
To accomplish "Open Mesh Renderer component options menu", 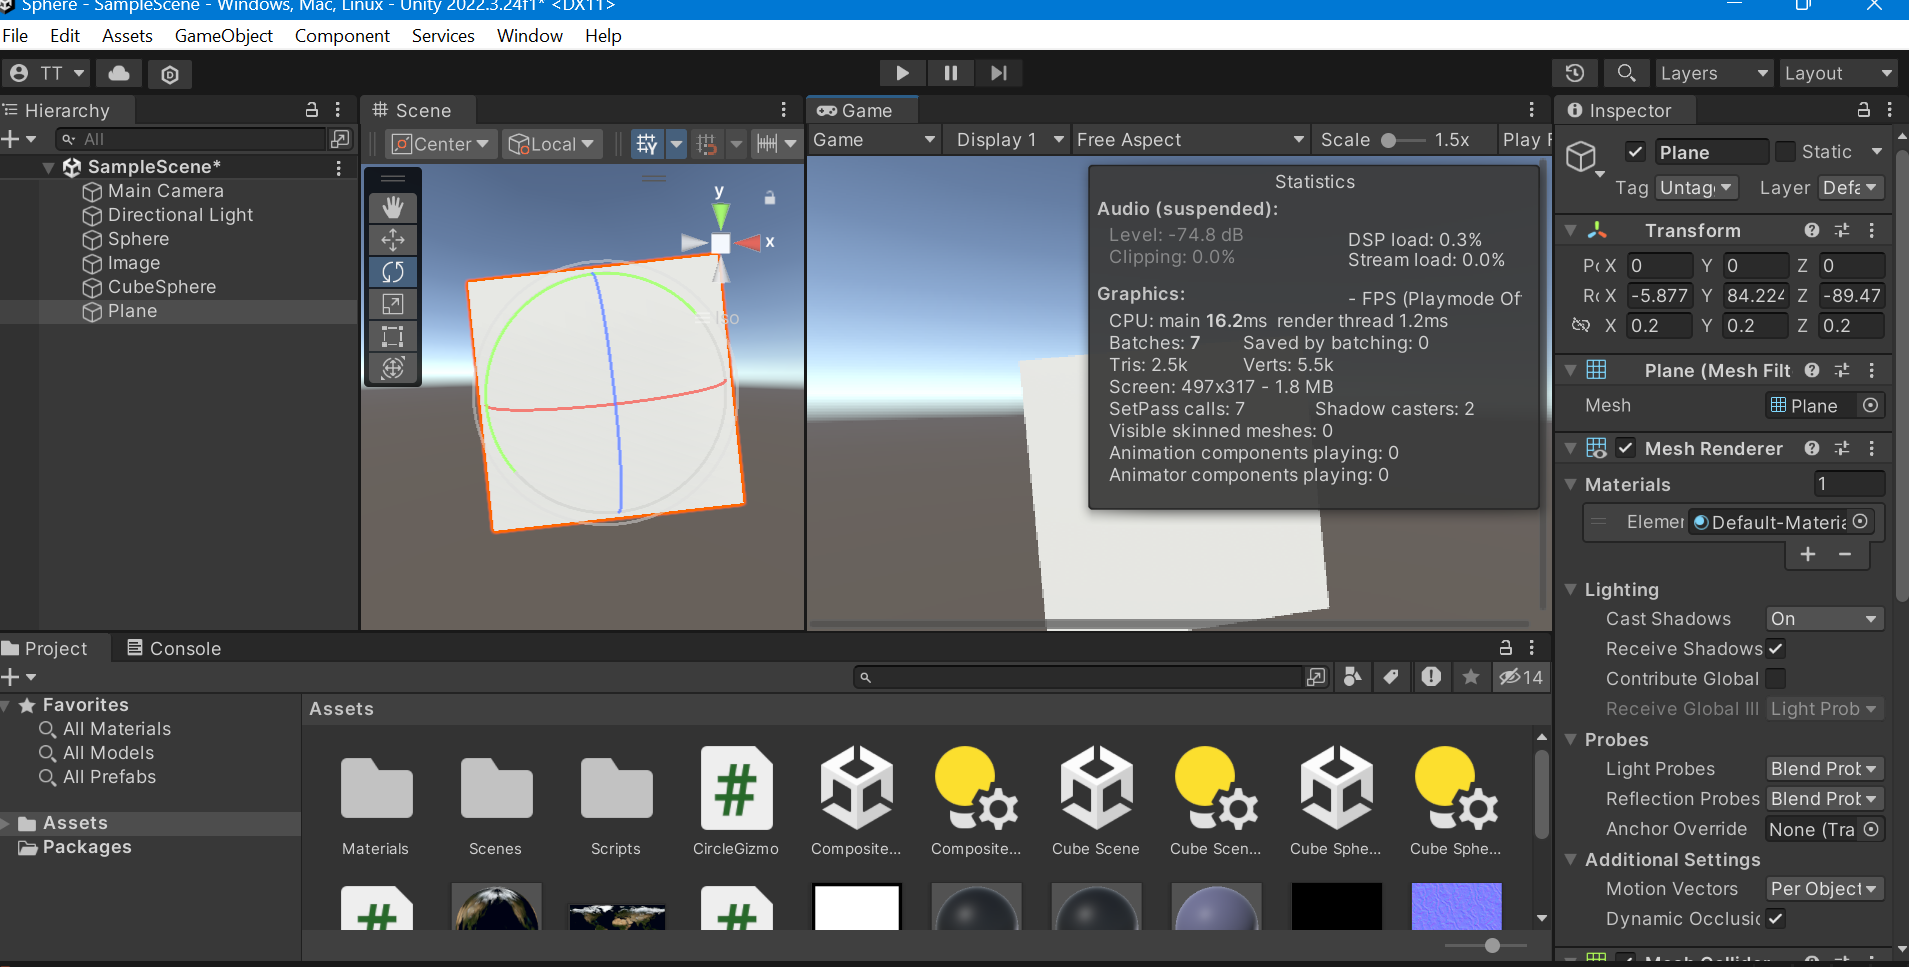I will click(x=1872, y=448).
